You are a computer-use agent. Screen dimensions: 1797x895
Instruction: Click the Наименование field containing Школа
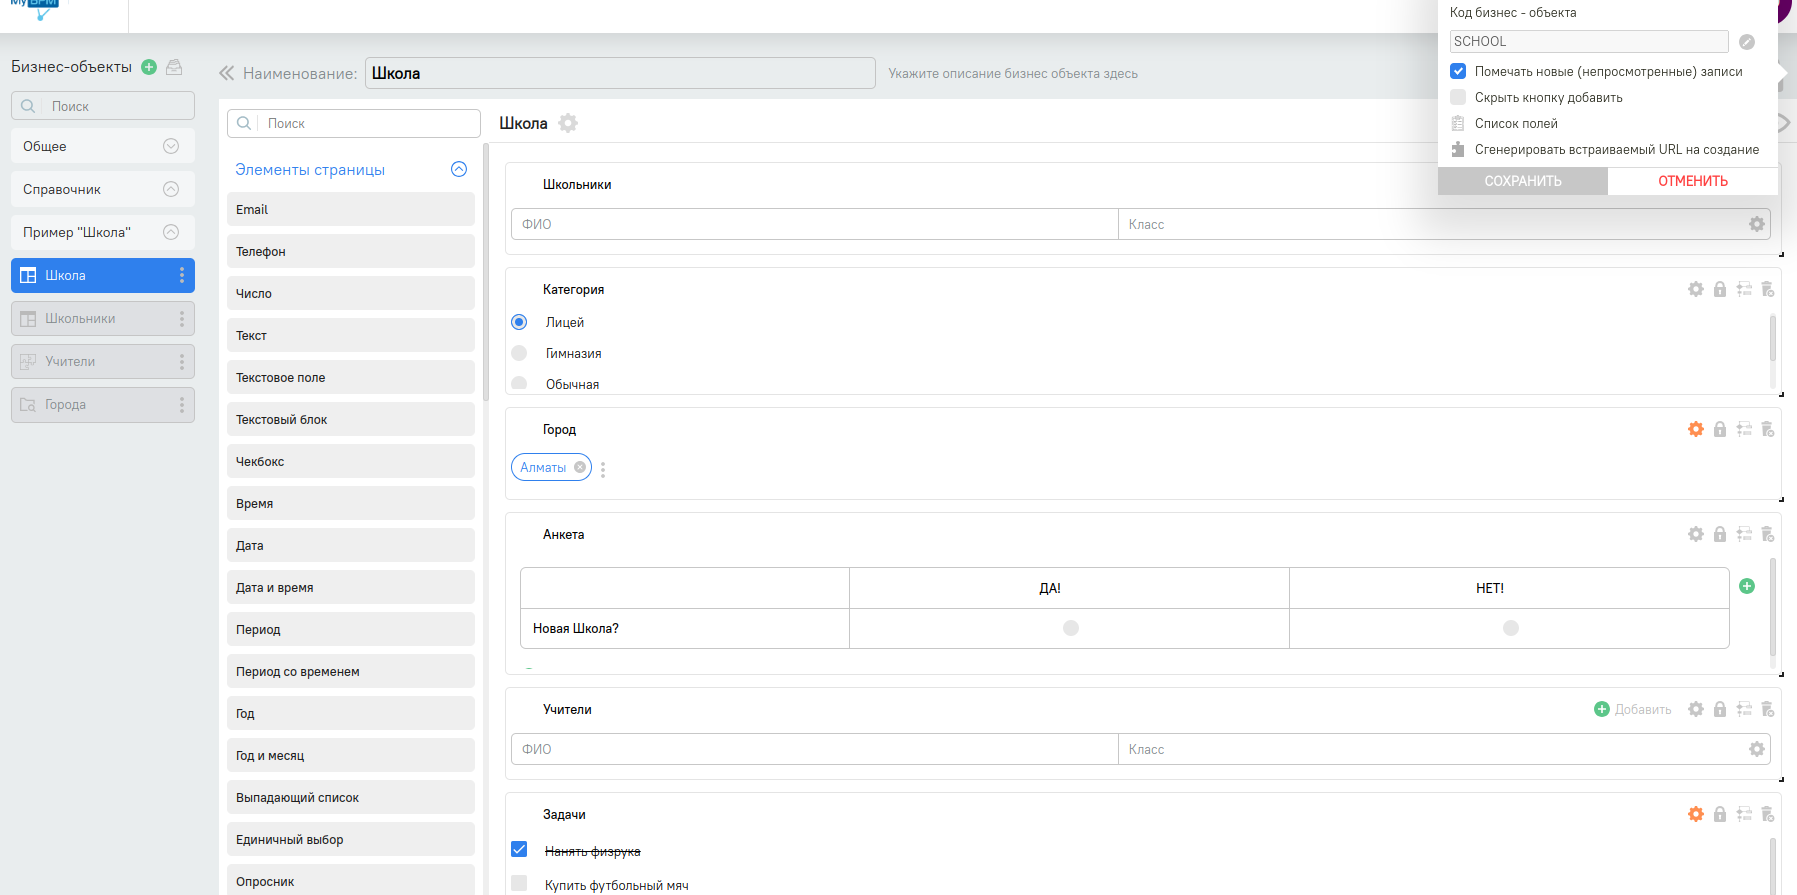point(619,73)
